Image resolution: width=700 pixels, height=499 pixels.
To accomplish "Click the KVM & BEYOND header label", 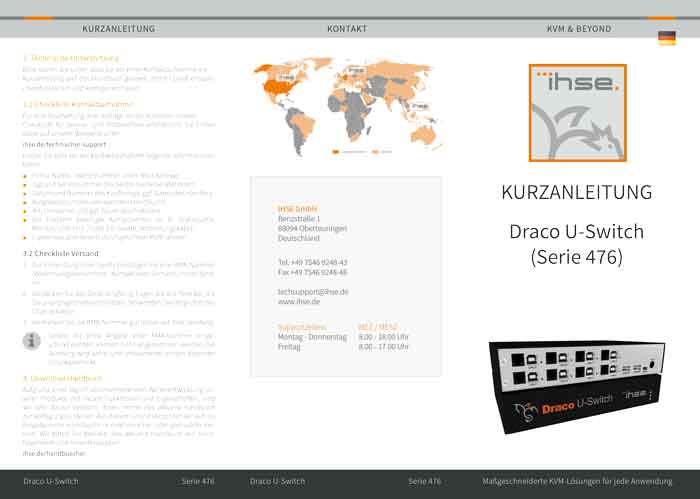I will pos(578,29).
